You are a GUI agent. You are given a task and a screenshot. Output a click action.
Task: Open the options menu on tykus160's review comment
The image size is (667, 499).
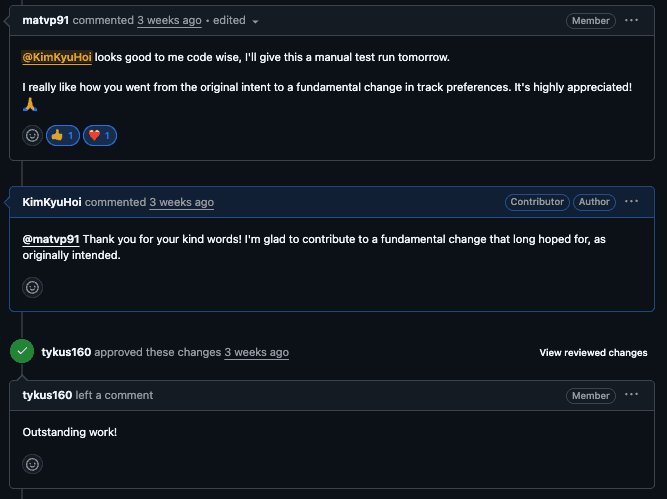point(631,395)
